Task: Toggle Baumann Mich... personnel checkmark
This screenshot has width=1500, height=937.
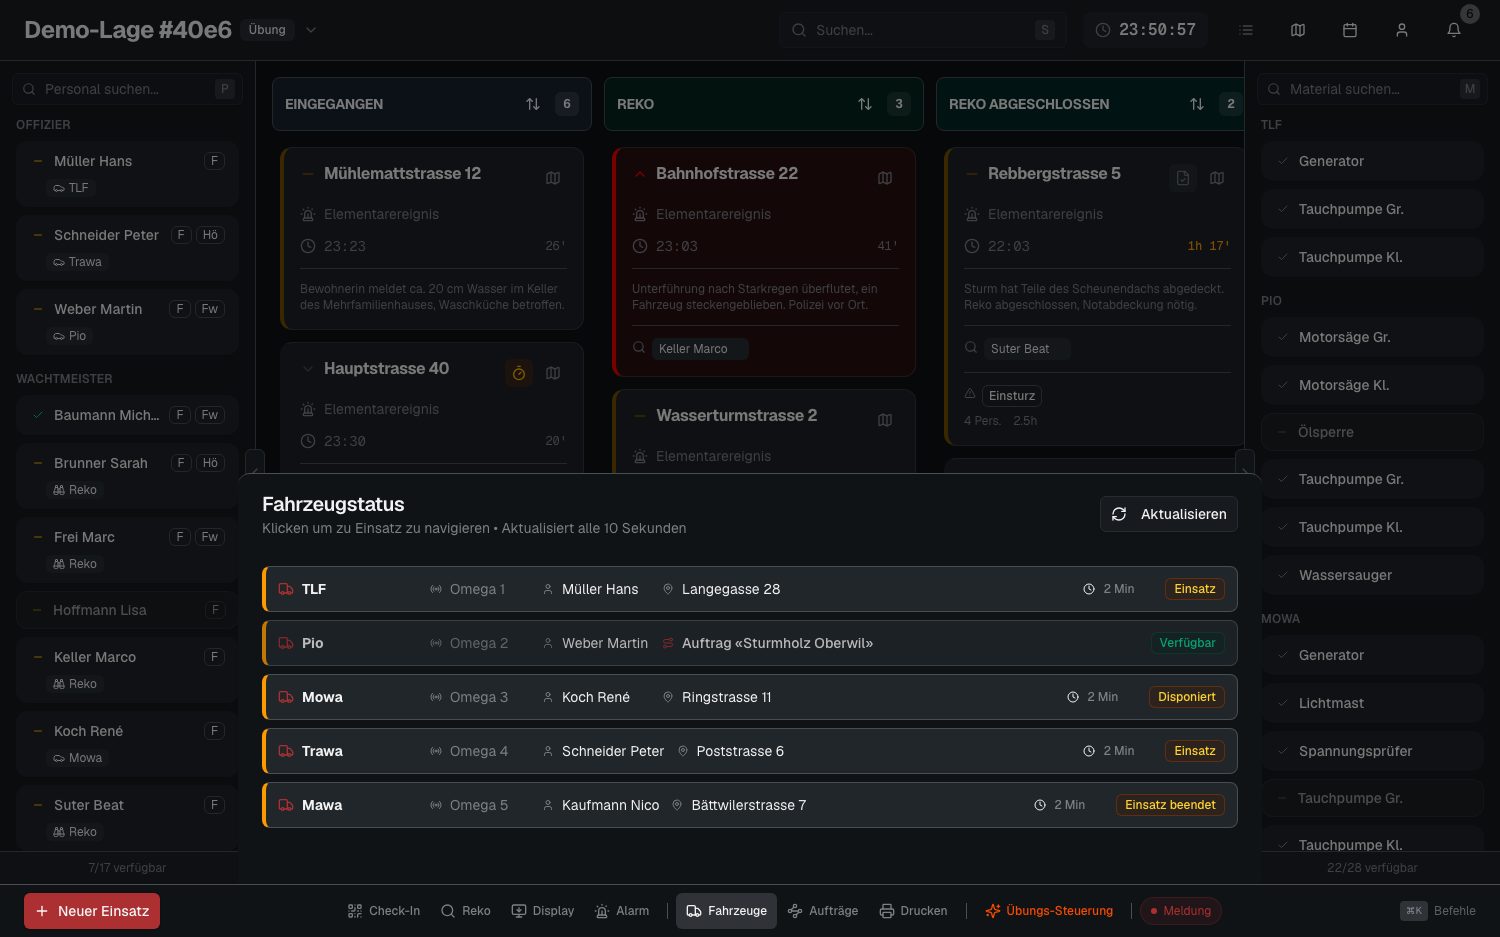Action: click(x=38, y=415)
